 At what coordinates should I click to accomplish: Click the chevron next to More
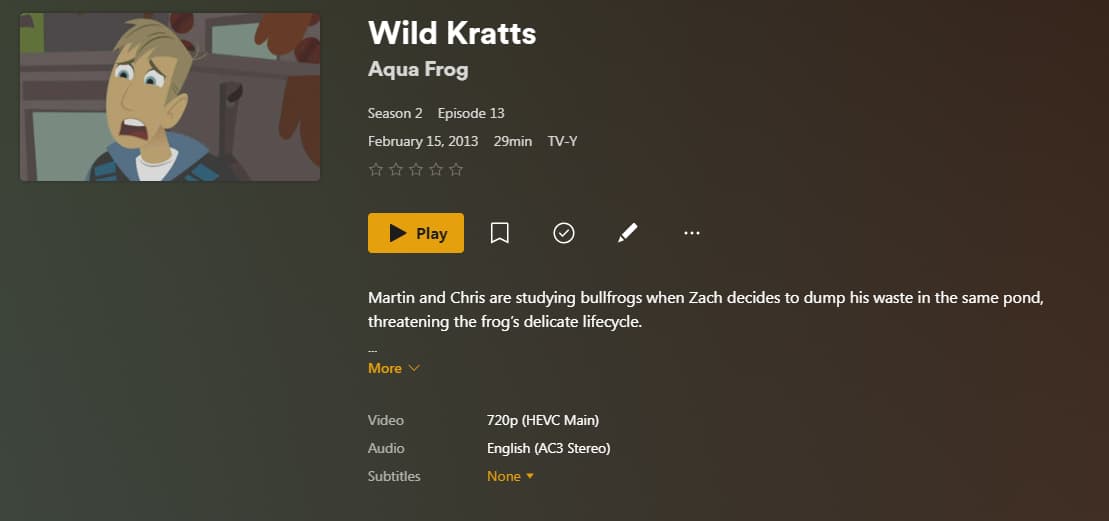tap(414, 368)
